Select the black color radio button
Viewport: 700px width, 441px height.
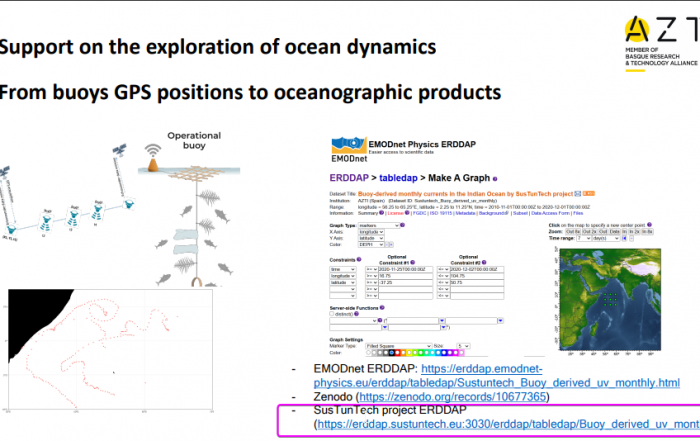[392, 353]
